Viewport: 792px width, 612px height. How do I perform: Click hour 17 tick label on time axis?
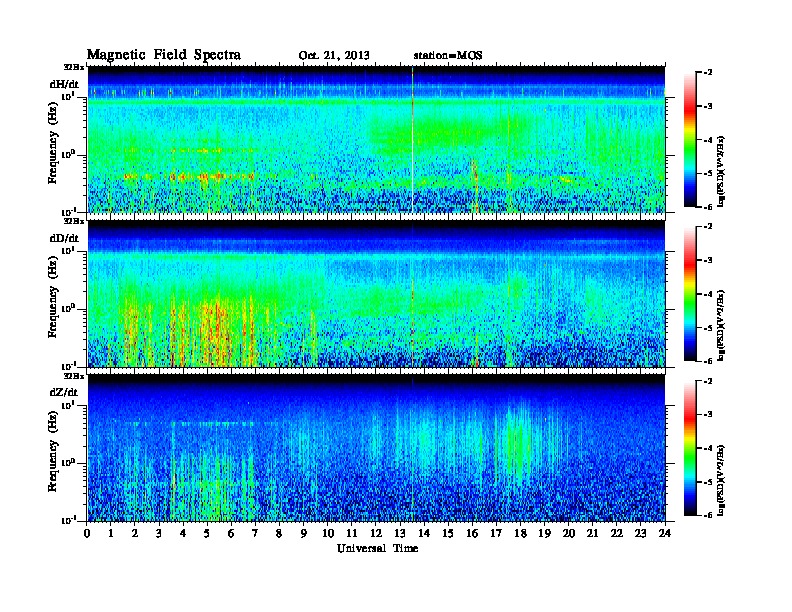tap(496, 533)
